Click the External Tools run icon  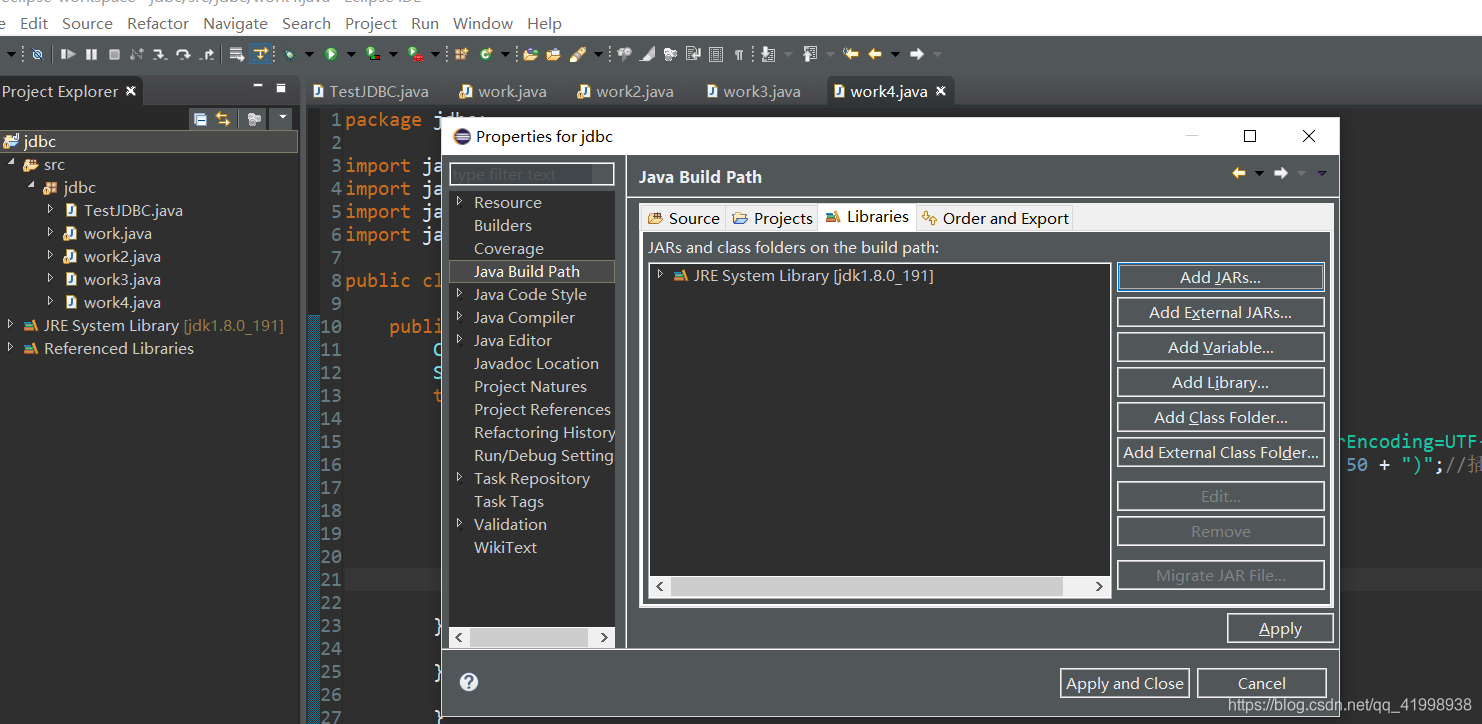coord(414,54)
